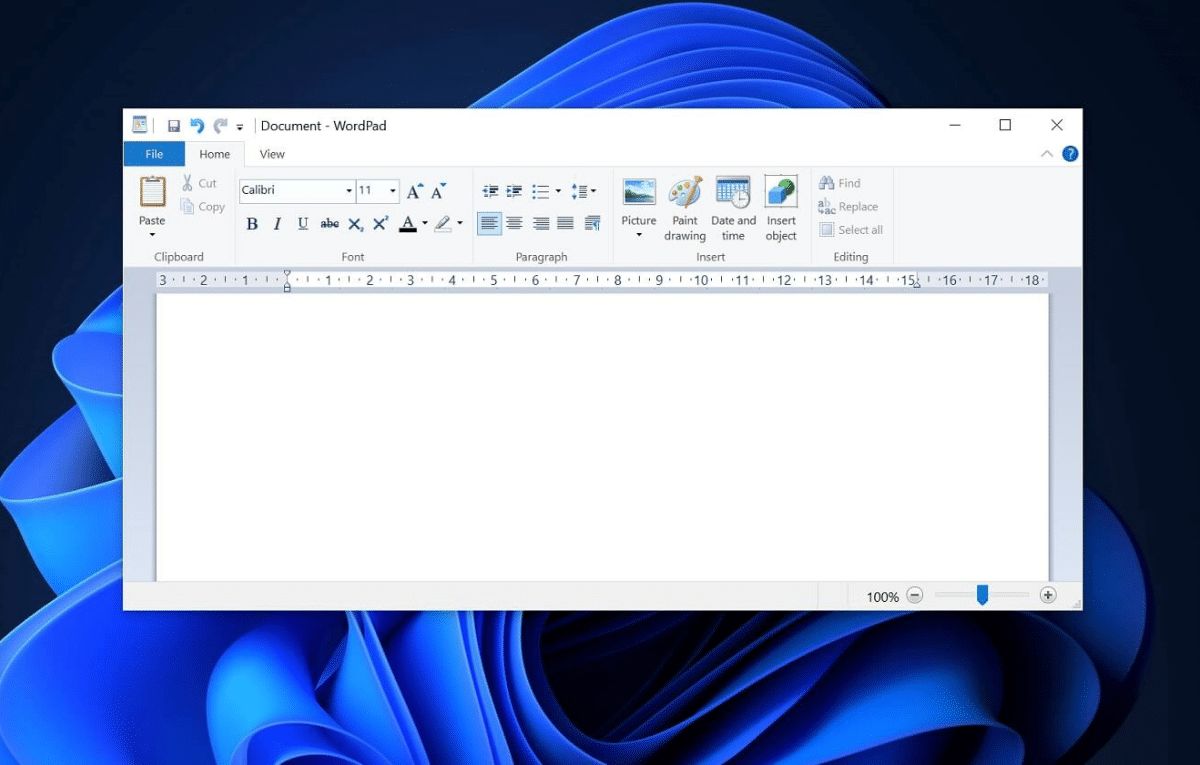Image resolution: width=1200 pixels, height=765 pixels.
Task: Click inside the blank document page
Action: pyautogui.click(x=600, y=430)
